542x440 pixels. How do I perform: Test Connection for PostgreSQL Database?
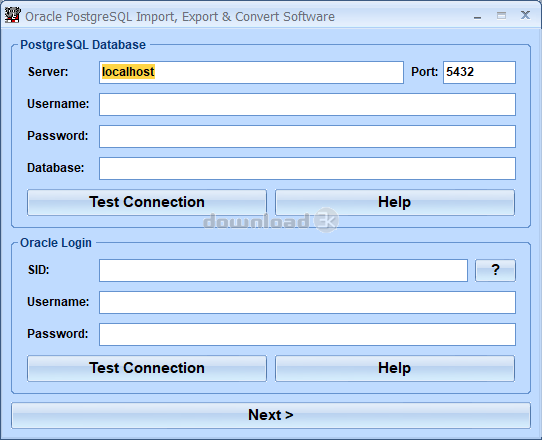coord(147,202)
